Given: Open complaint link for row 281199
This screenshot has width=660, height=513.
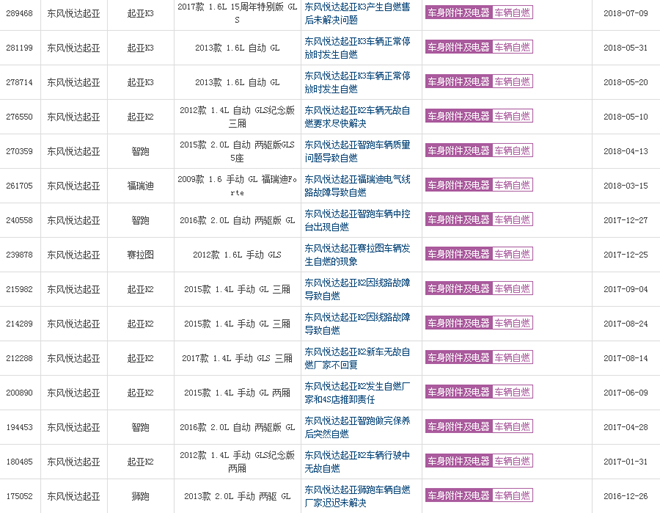Looking at the screenshot, I should [357, 48].
